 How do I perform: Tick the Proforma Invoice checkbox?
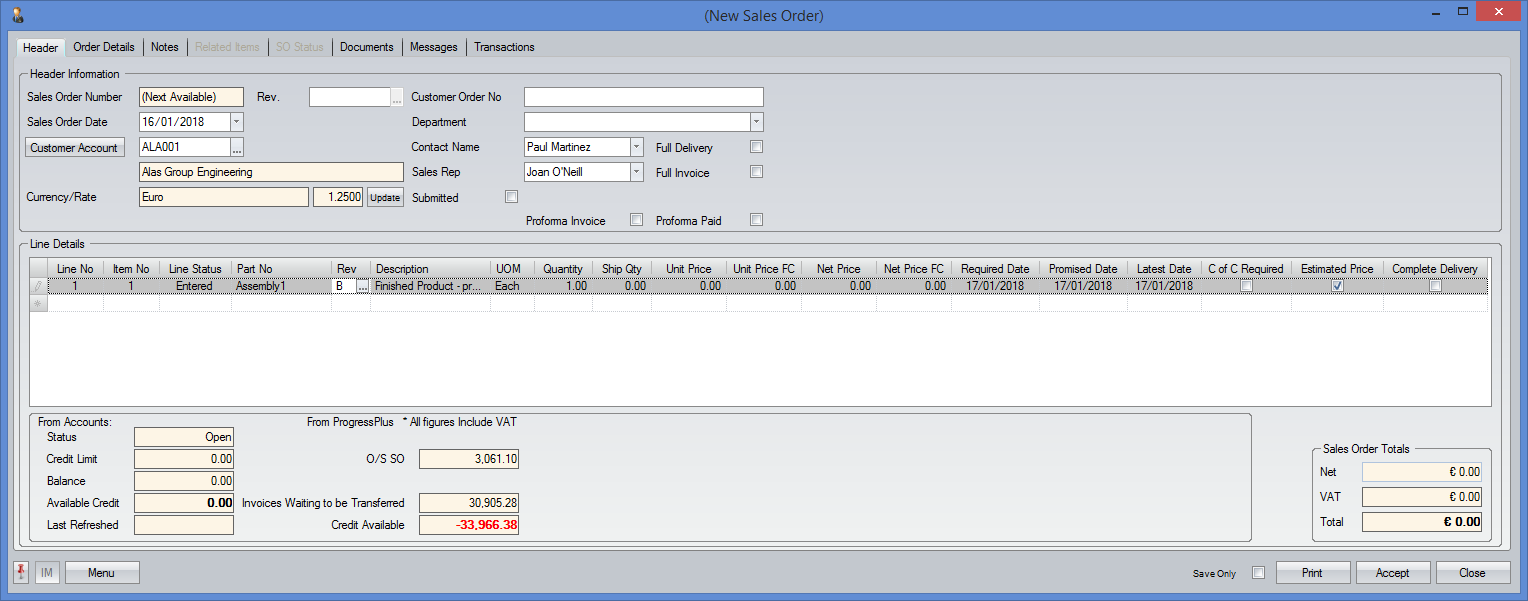pyautogui.click(x=636, y=220)
